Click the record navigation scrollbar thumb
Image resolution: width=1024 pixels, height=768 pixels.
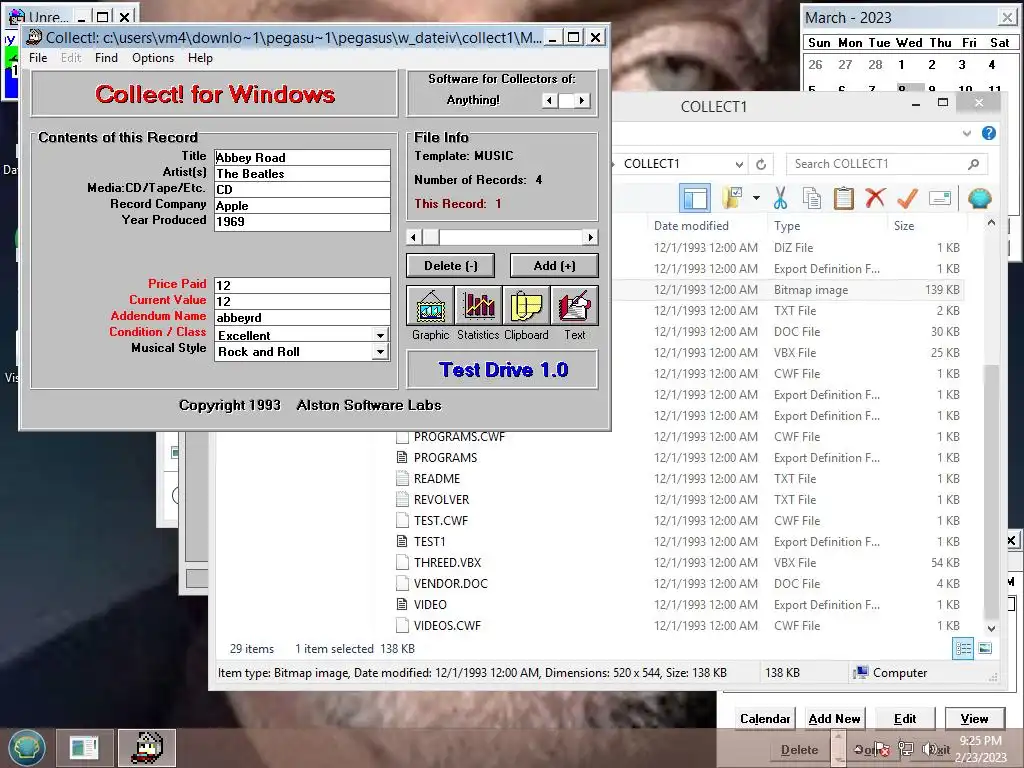[x=431, y=237]
